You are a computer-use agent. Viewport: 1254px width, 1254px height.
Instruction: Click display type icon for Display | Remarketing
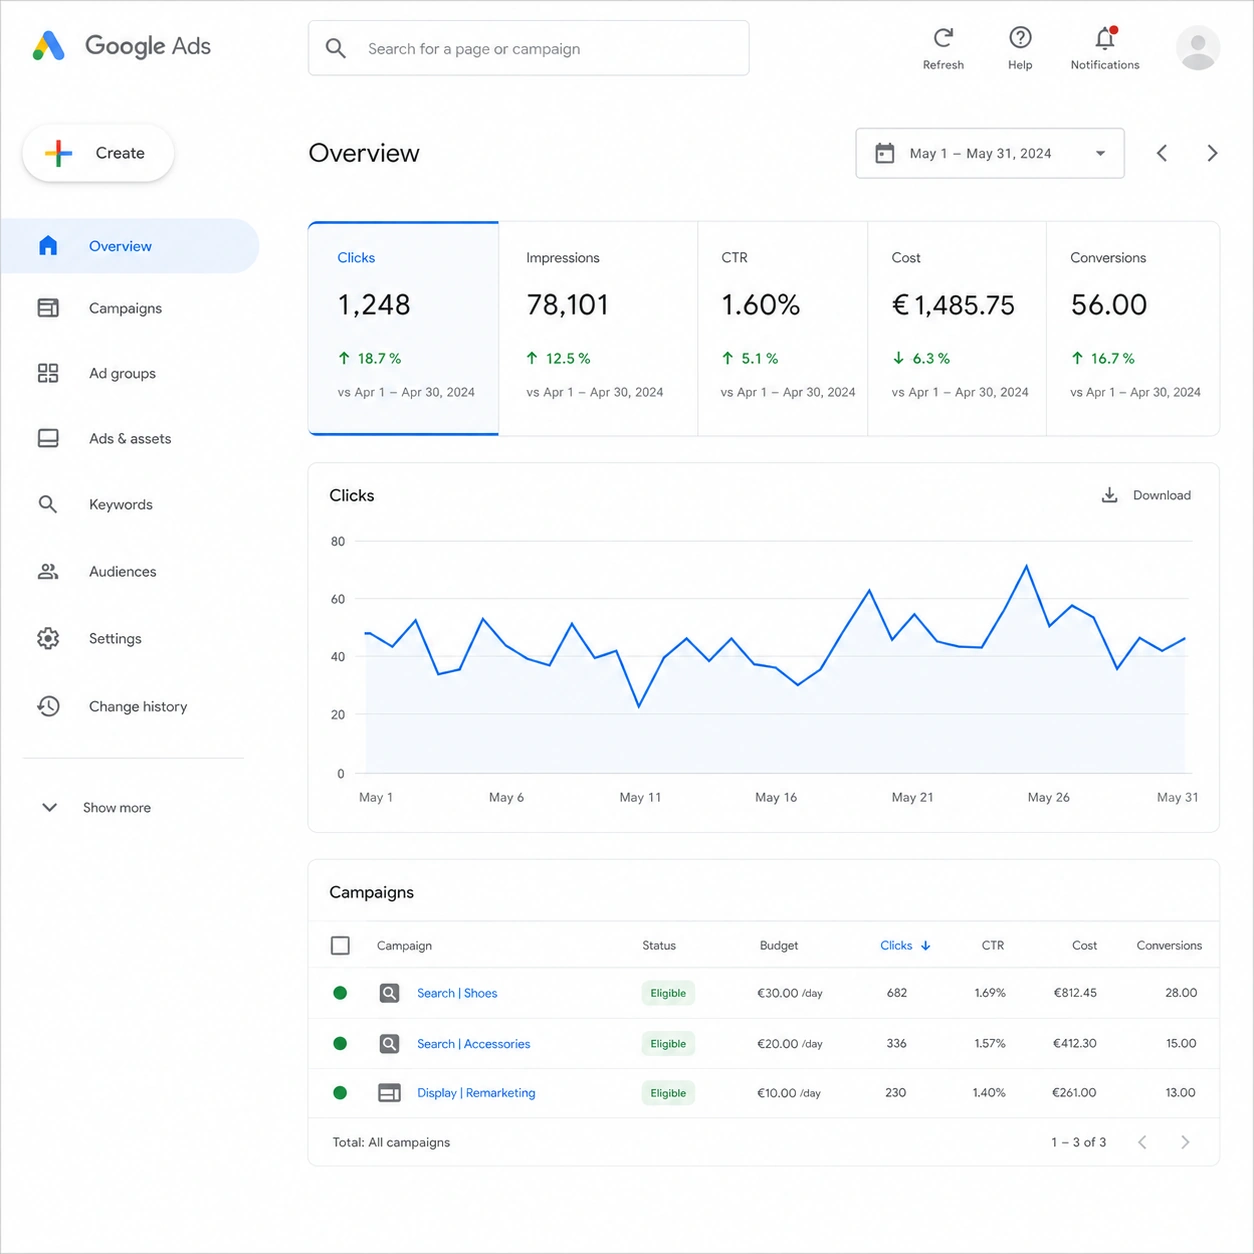pyautogui.click(x=390, y=1093)
